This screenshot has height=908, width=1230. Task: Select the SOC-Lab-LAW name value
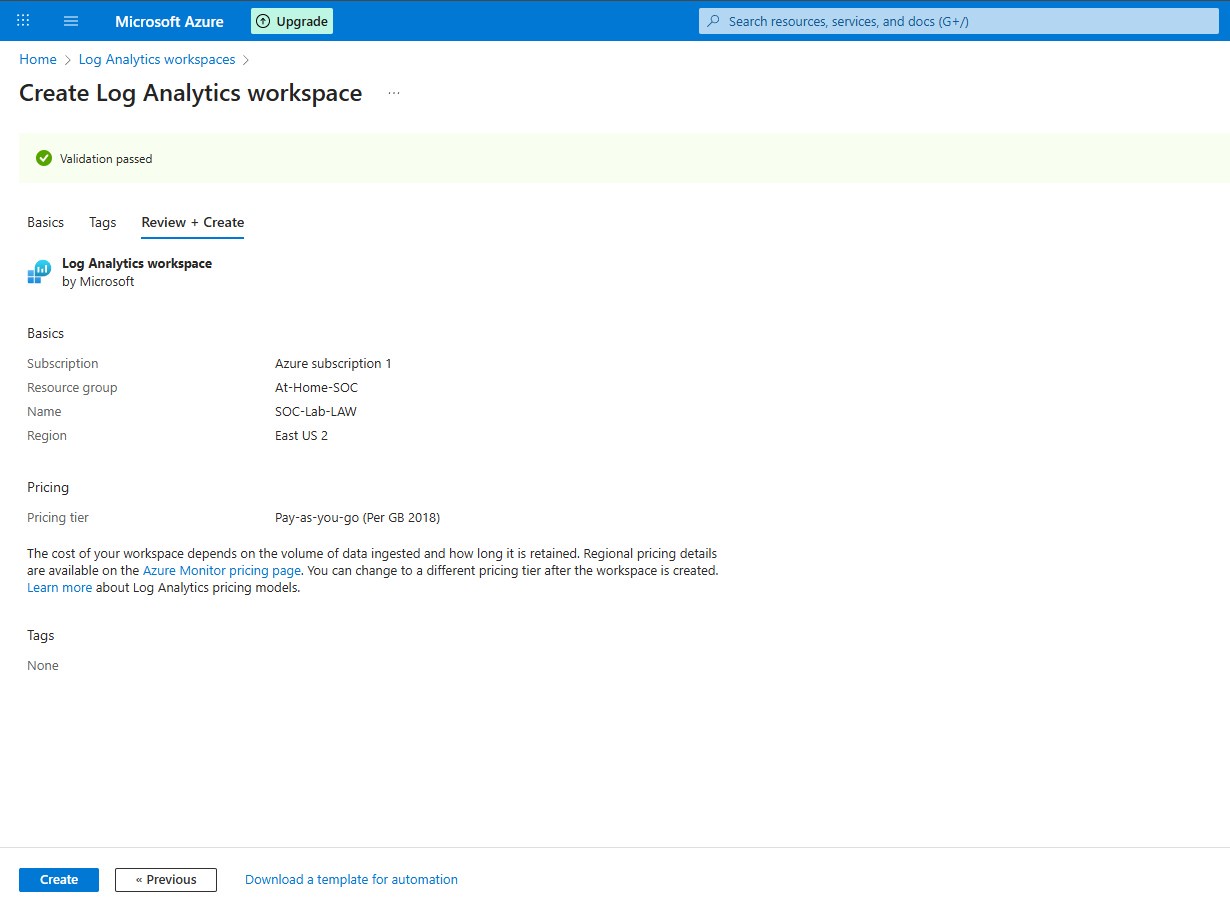[x=316, y=411]
